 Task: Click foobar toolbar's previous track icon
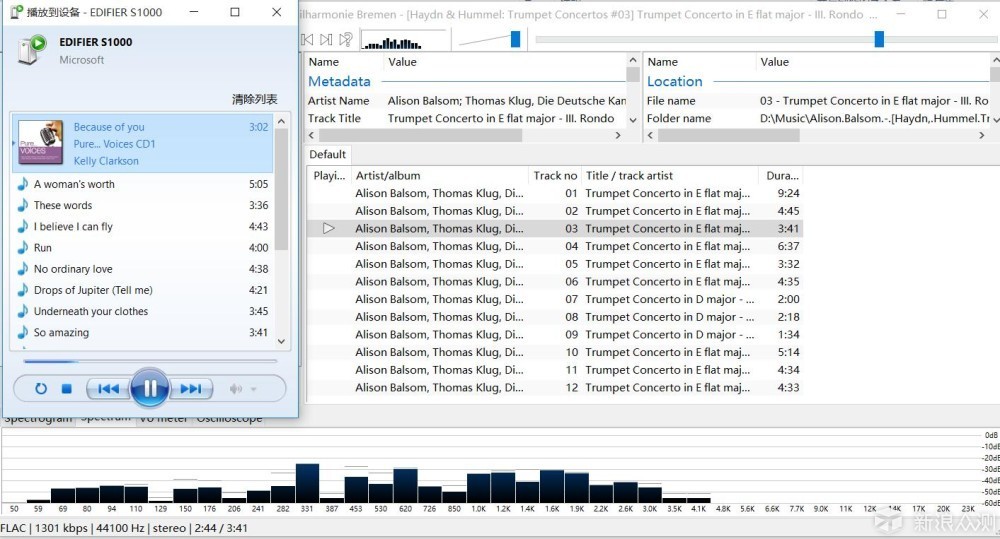[x=307, y=40]
